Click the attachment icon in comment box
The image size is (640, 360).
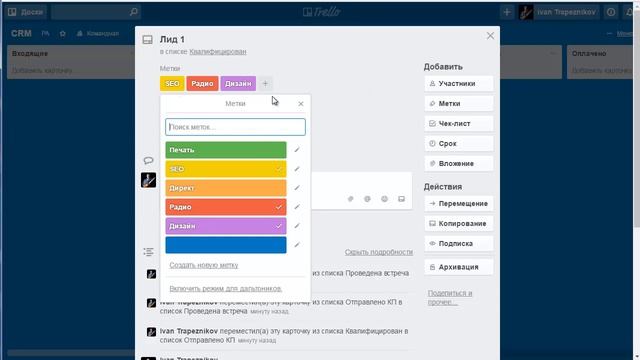(350, 199)
